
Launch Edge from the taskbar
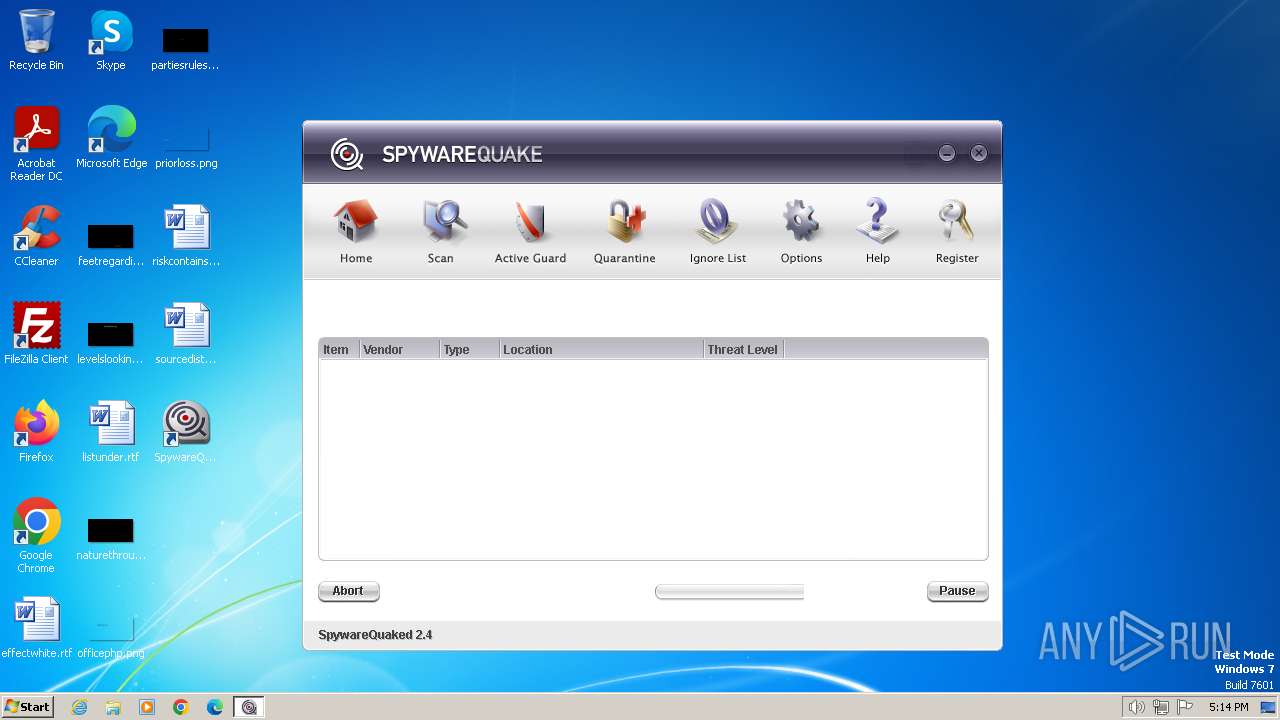pos(215,707)
